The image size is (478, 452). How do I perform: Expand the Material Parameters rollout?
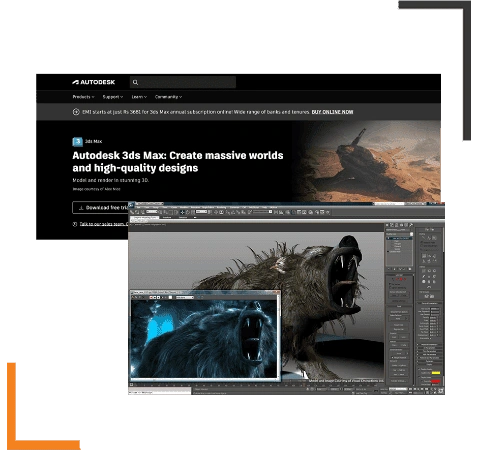pyautogui.click(x=429, y=345)
